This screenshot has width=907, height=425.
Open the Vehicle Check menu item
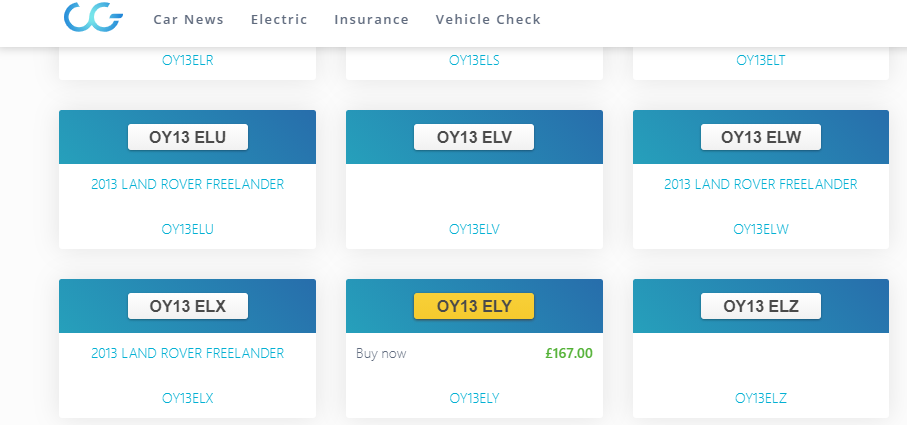coord(488,19)
